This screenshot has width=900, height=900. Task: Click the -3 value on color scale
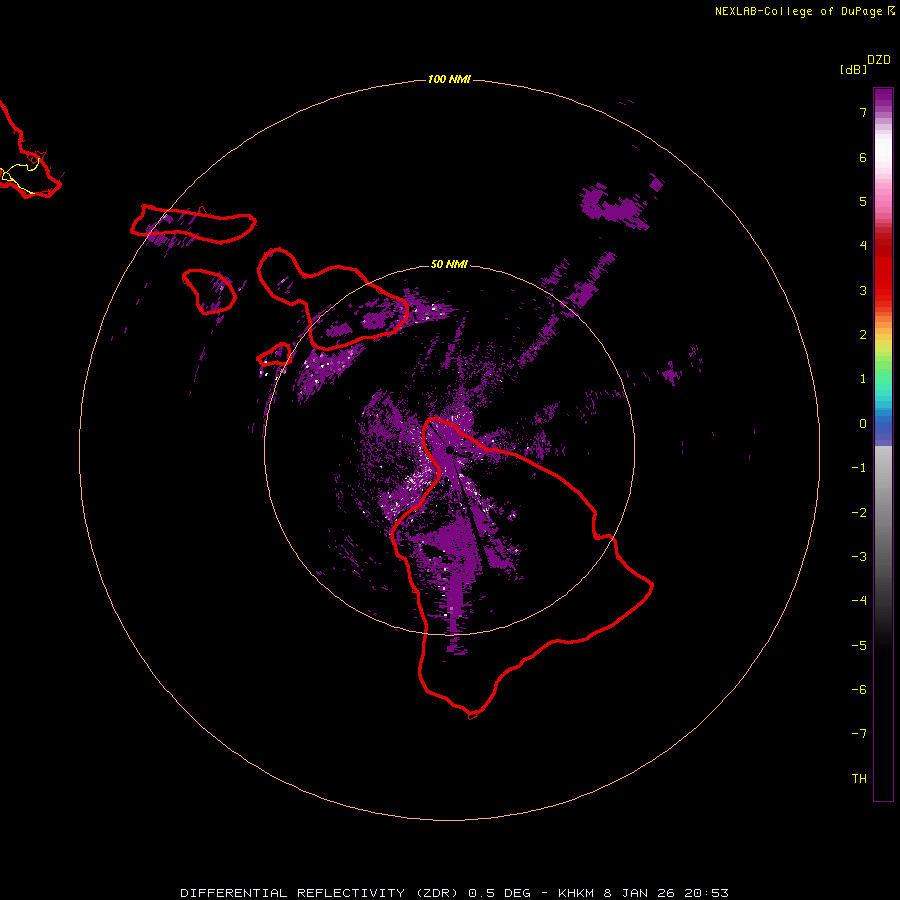[x=859, y=557]
